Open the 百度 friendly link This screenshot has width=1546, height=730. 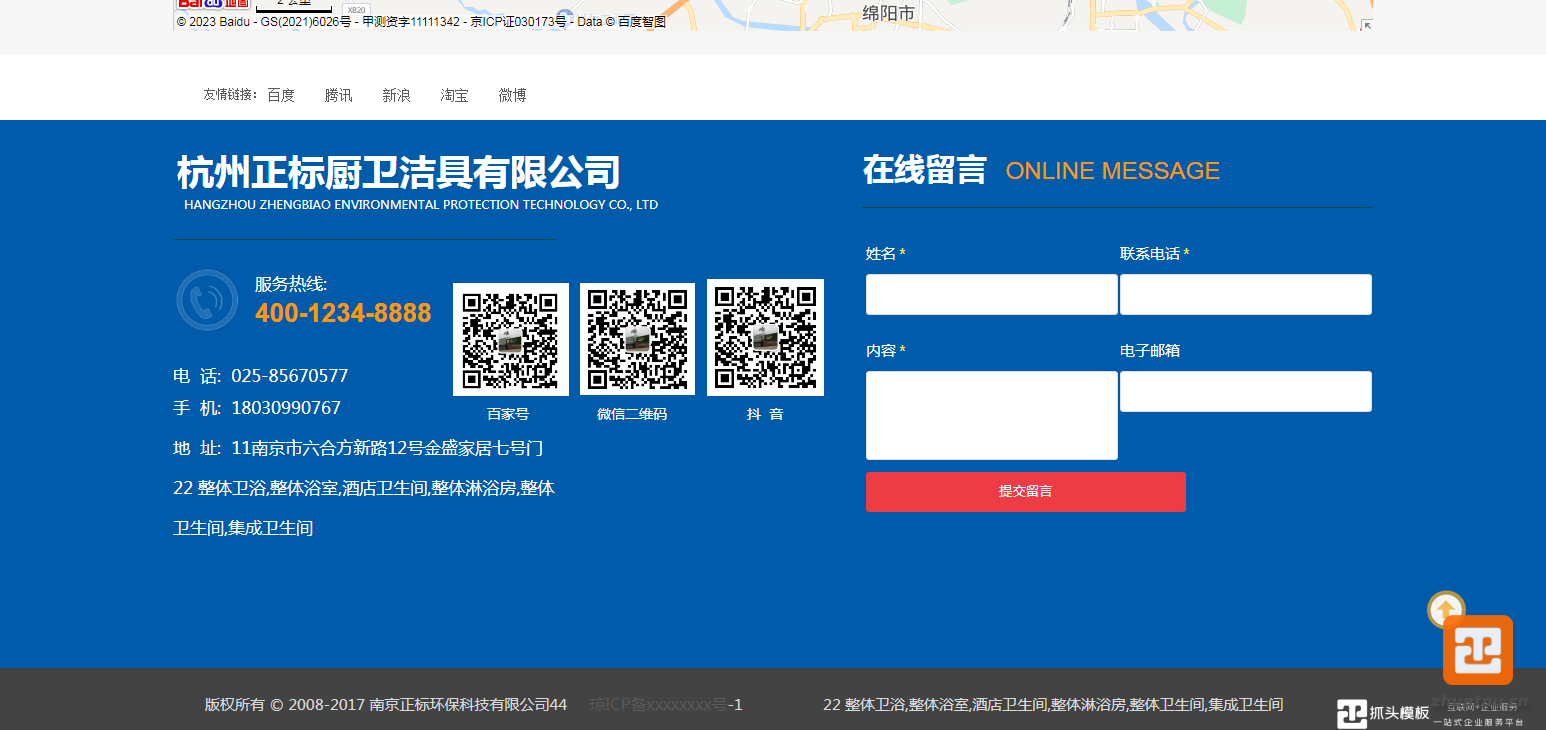tap(281, 95)
